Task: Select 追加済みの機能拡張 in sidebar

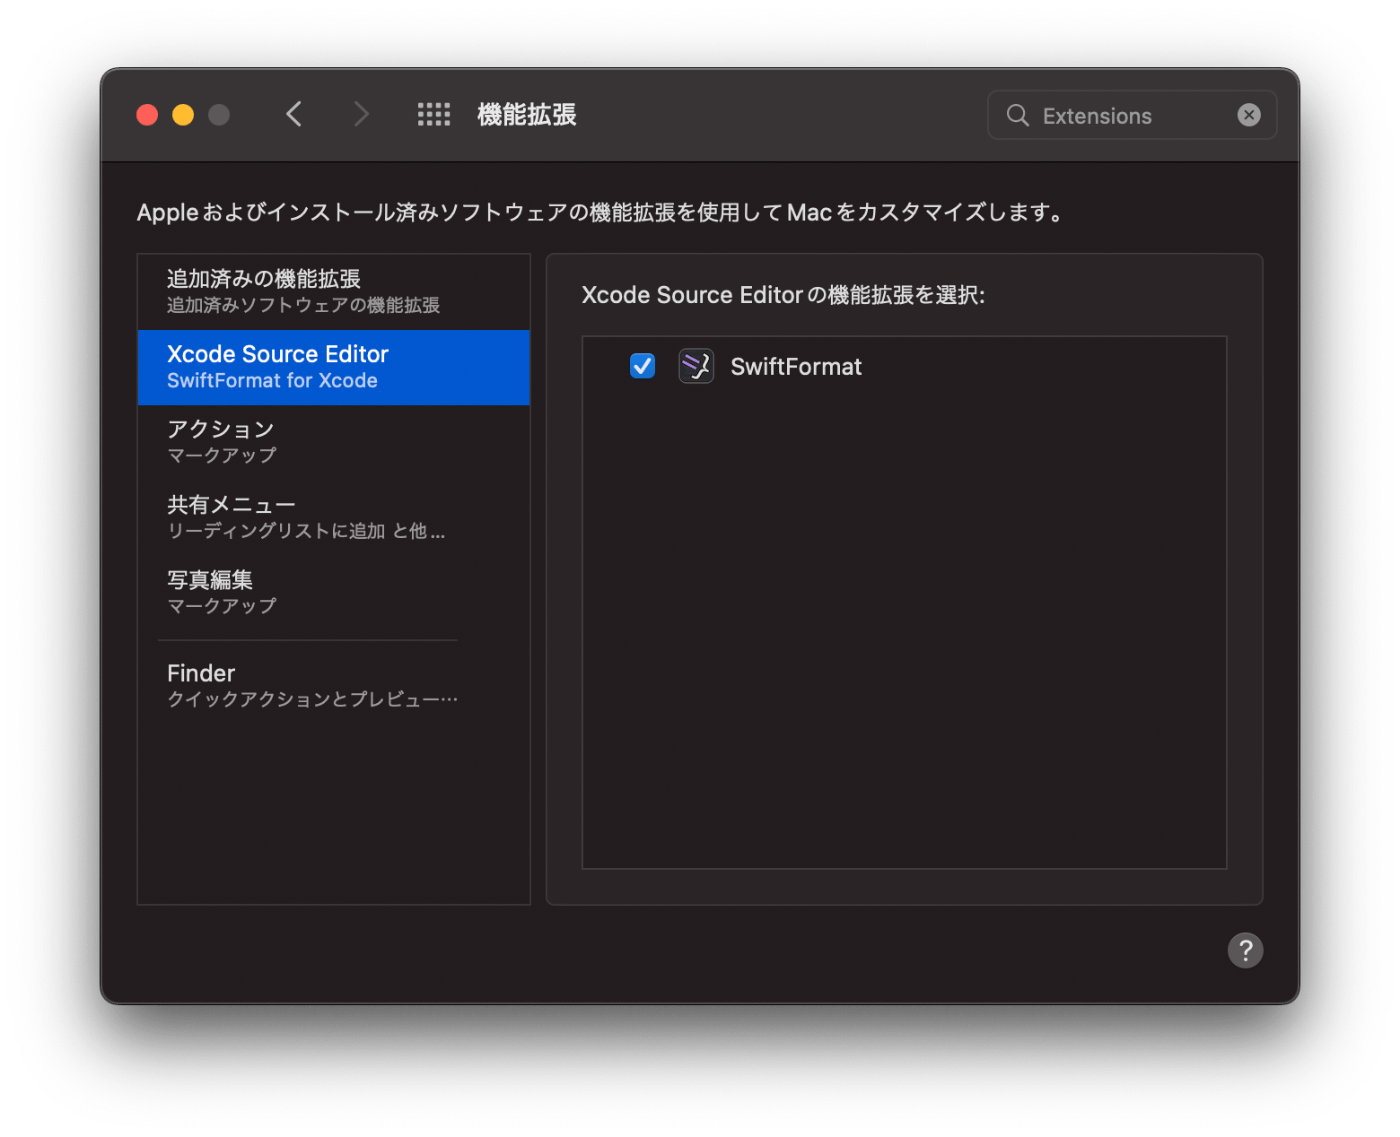Action: (333, 291)
